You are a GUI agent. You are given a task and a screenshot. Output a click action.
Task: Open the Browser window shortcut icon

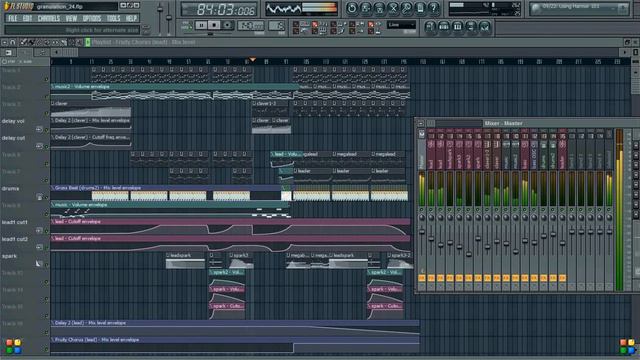(471, 27)
